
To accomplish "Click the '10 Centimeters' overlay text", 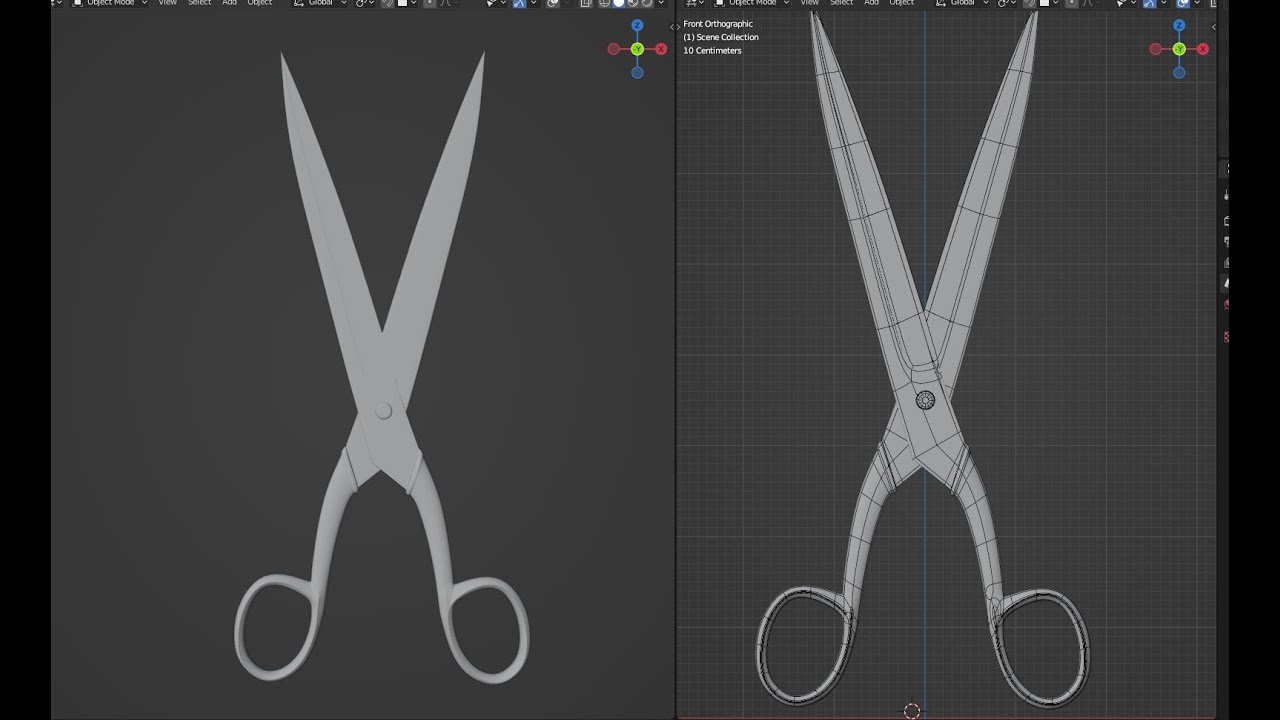I will point(712,50).
